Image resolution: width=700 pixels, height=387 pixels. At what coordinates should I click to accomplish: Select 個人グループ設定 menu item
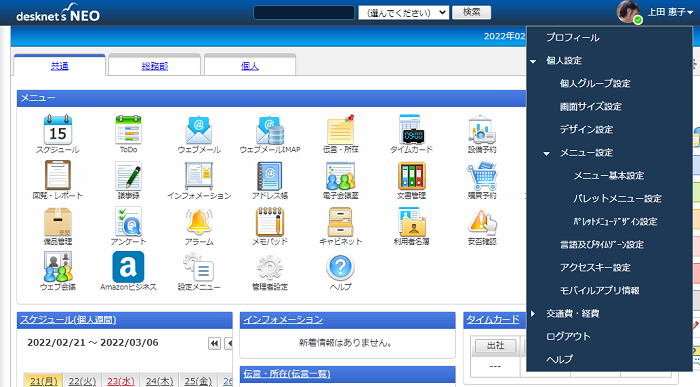[595, 83]
